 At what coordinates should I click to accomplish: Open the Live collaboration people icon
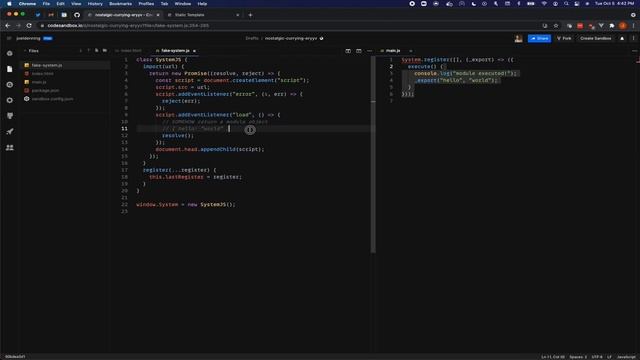[9, 147]
